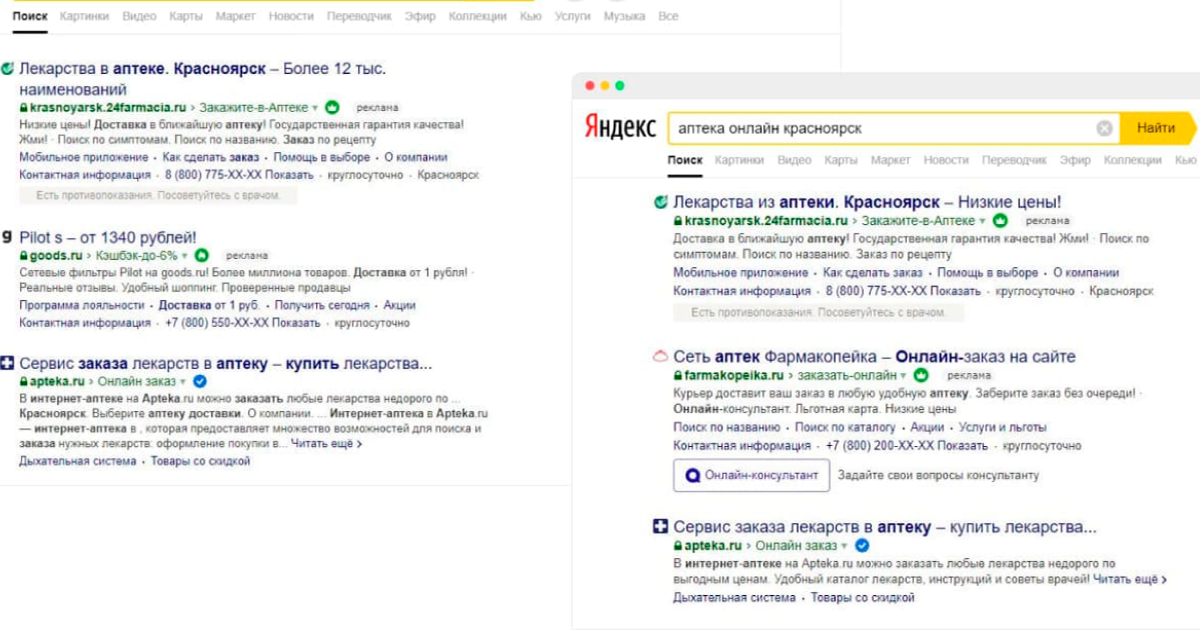1200x630 pixels.
Task: Click "Программа лояльности" sitelink
Action: point(82,305)
